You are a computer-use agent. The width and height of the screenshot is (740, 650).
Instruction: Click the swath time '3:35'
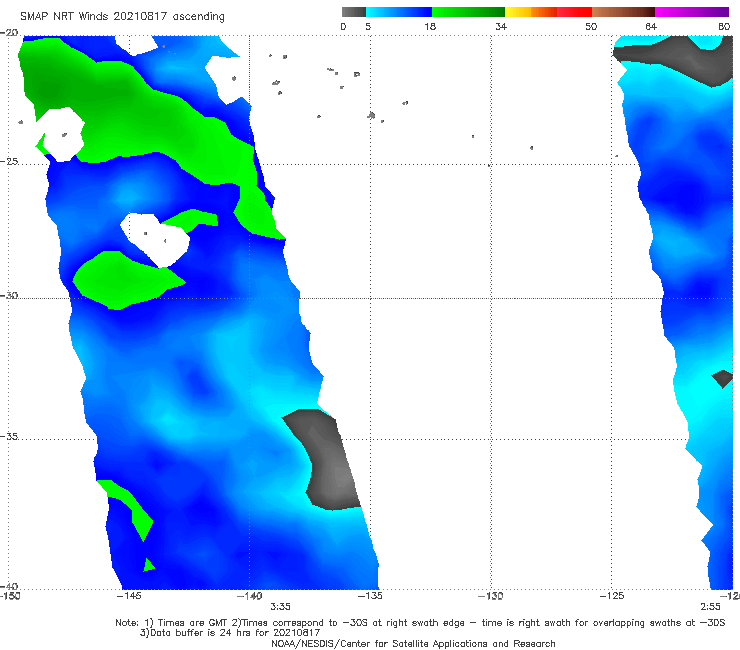click(280, 607)
